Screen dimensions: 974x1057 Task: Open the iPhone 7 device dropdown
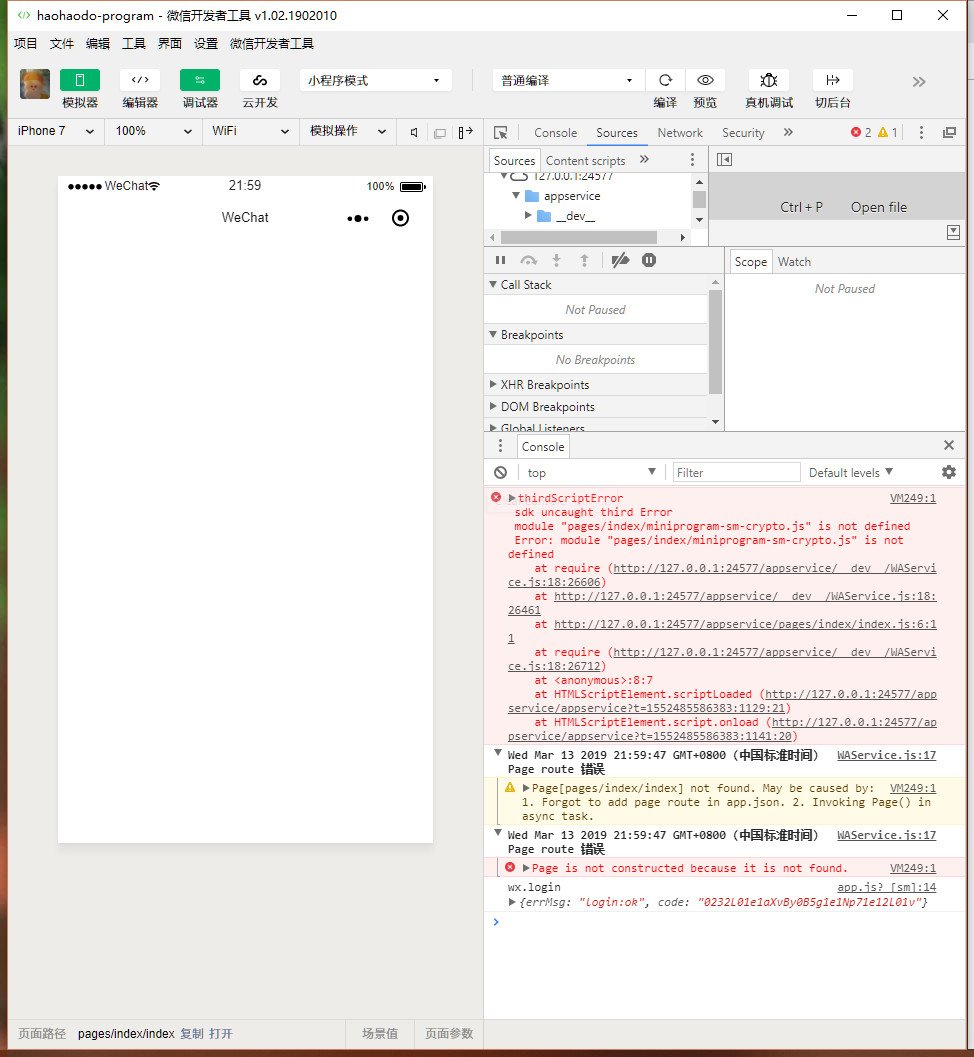(55, 131)
